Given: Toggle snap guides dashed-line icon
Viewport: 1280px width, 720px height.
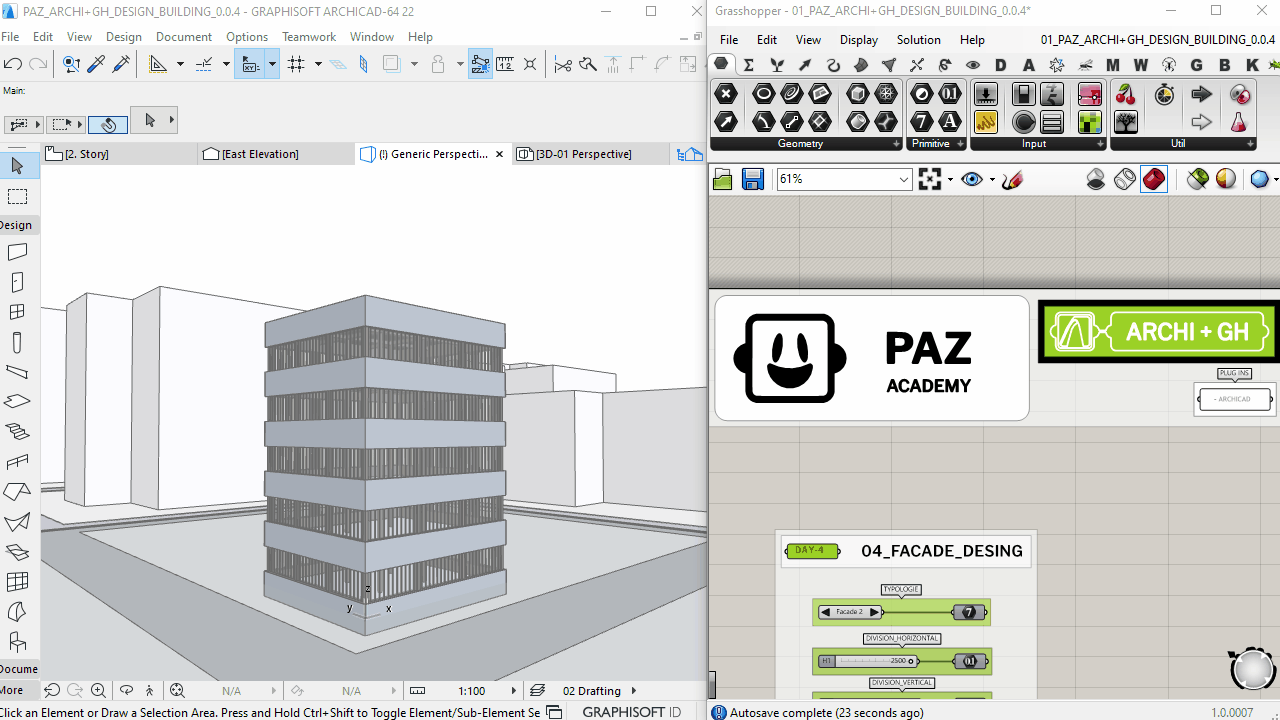Looking at the screenshot, I should (x=205, y=64).
